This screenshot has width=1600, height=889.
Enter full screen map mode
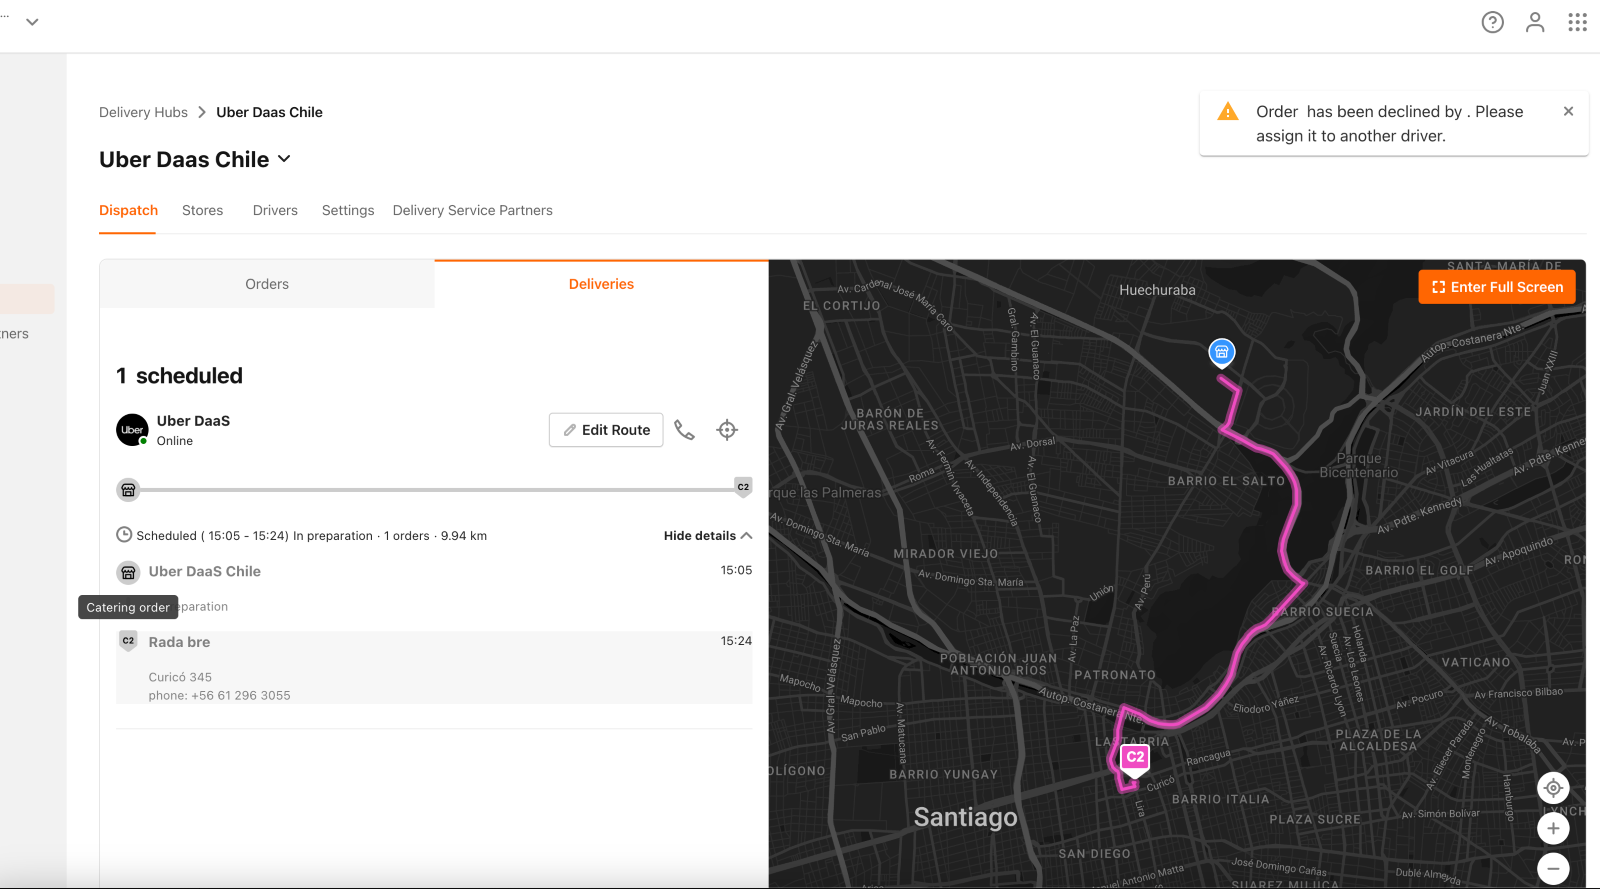[1497, 287]
